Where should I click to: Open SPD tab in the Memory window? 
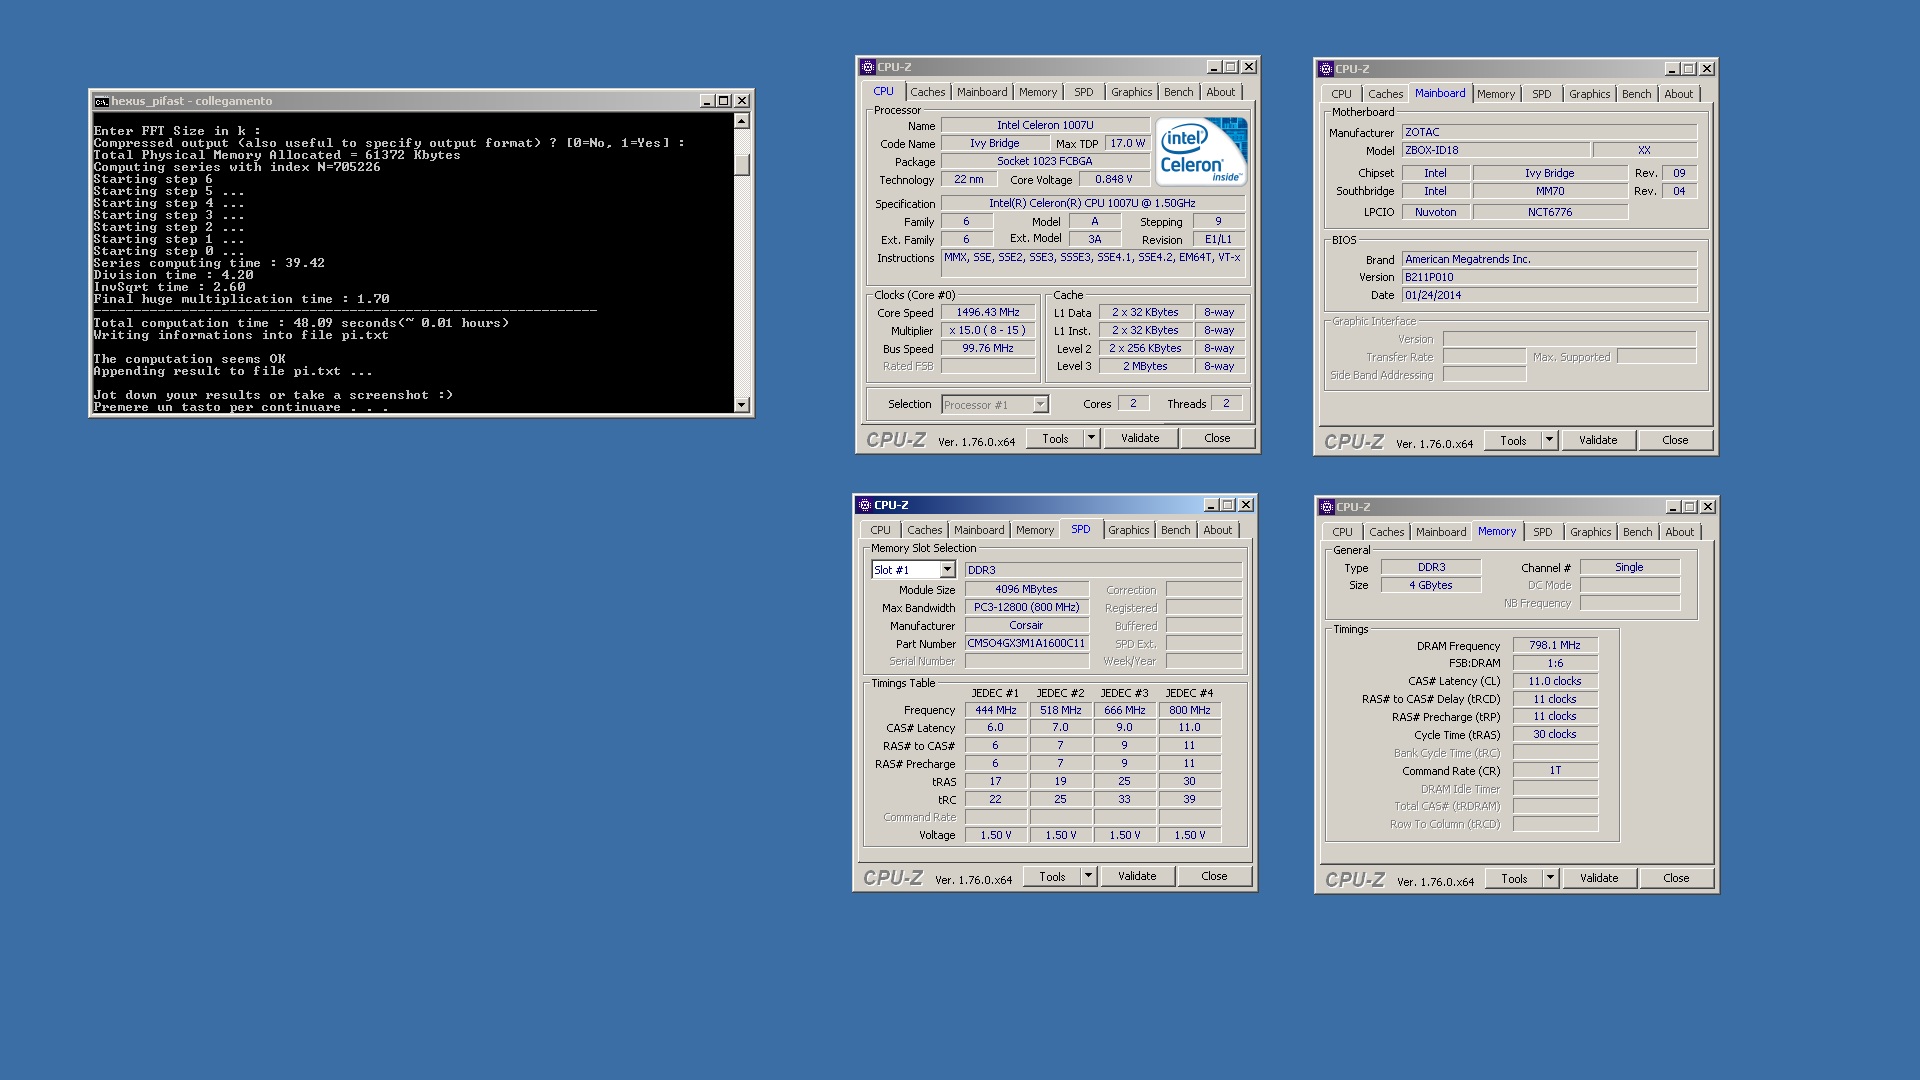(x=1542, y=532)
